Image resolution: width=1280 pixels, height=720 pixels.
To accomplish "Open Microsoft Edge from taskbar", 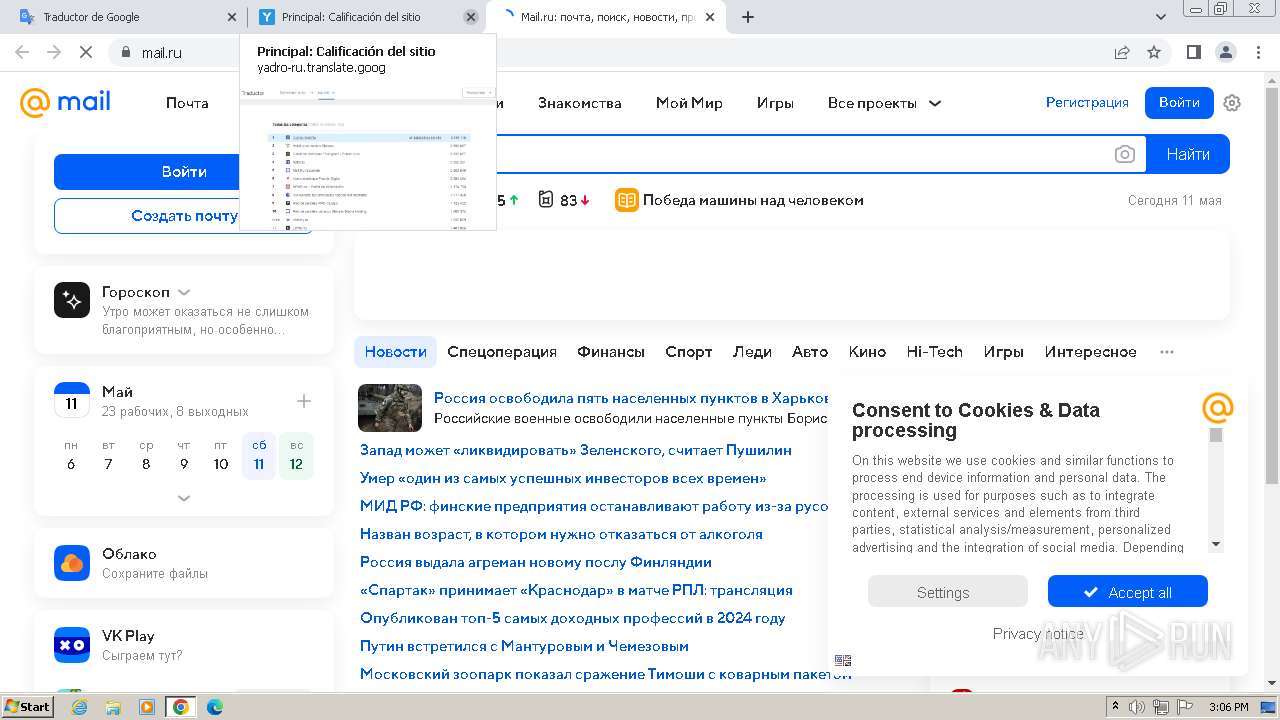I will [x=214, y=707].
